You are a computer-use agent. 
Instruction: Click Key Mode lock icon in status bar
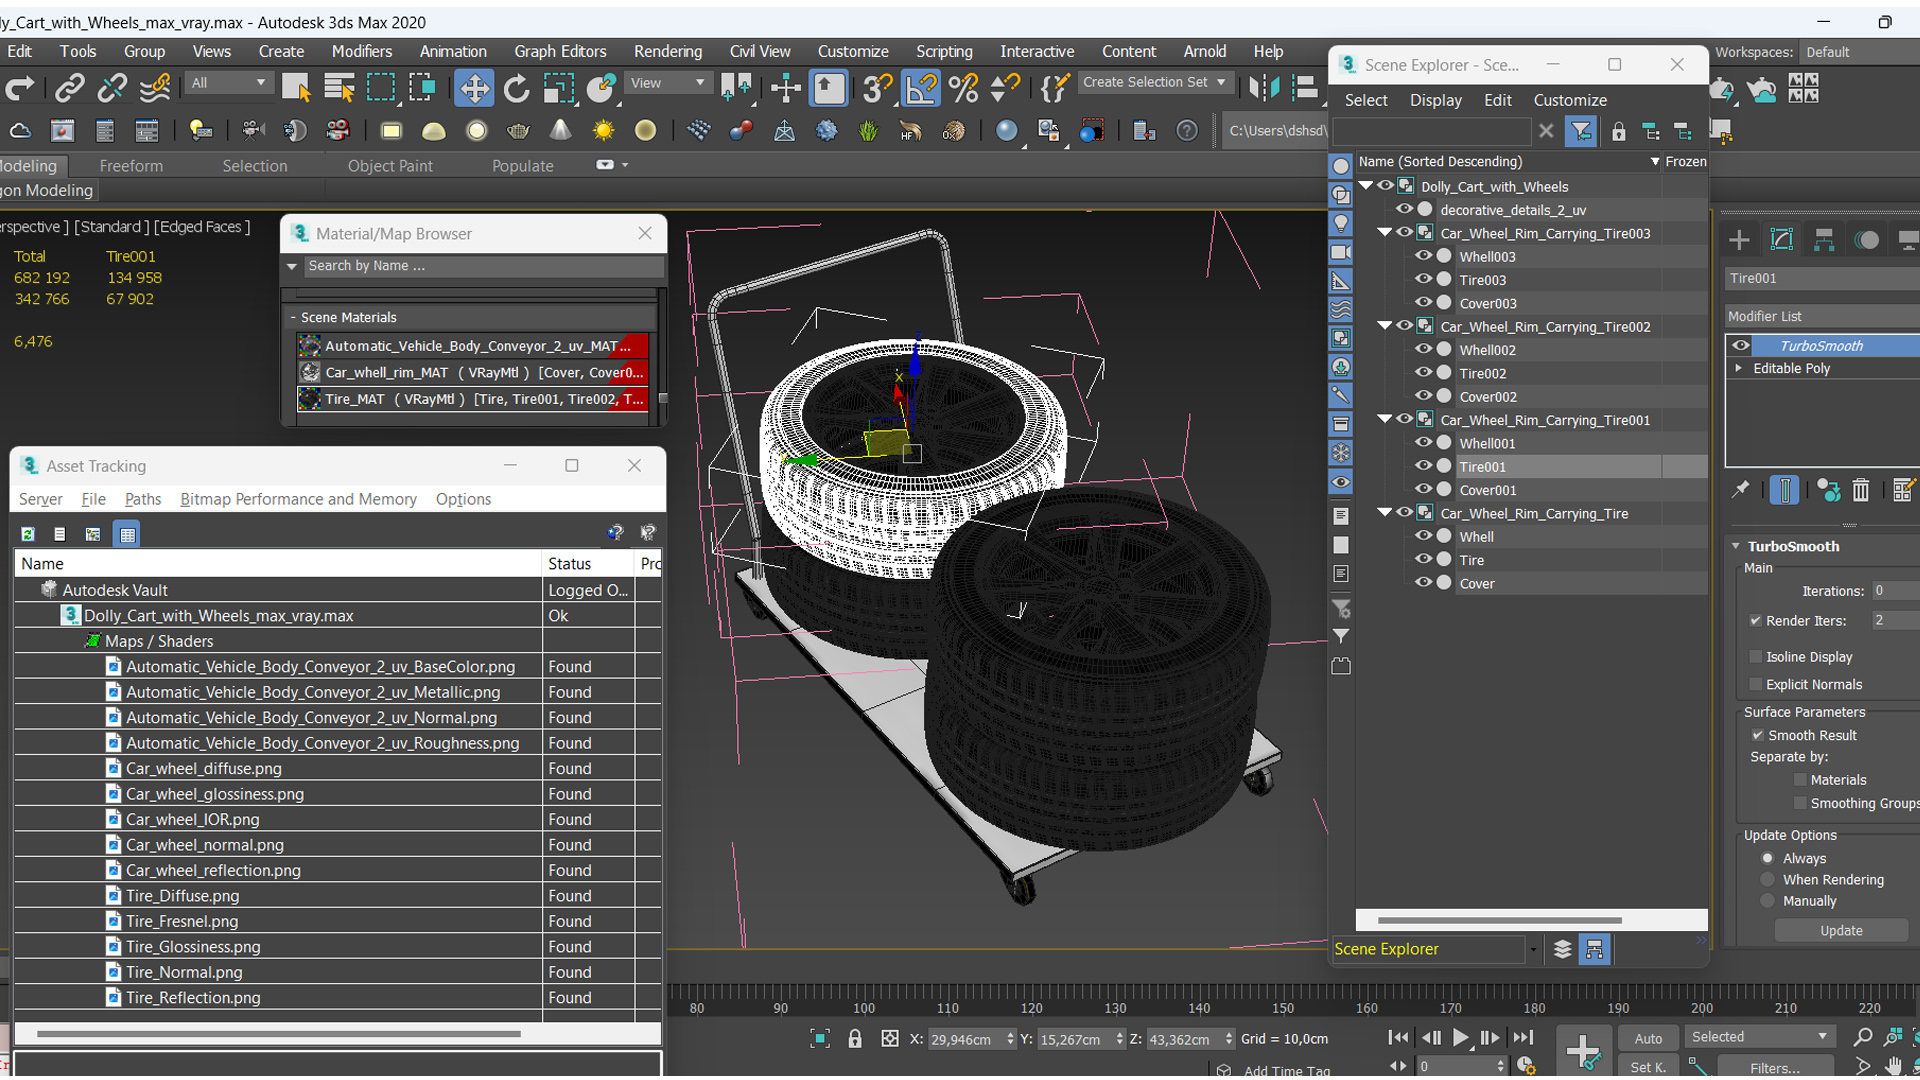855,1039
